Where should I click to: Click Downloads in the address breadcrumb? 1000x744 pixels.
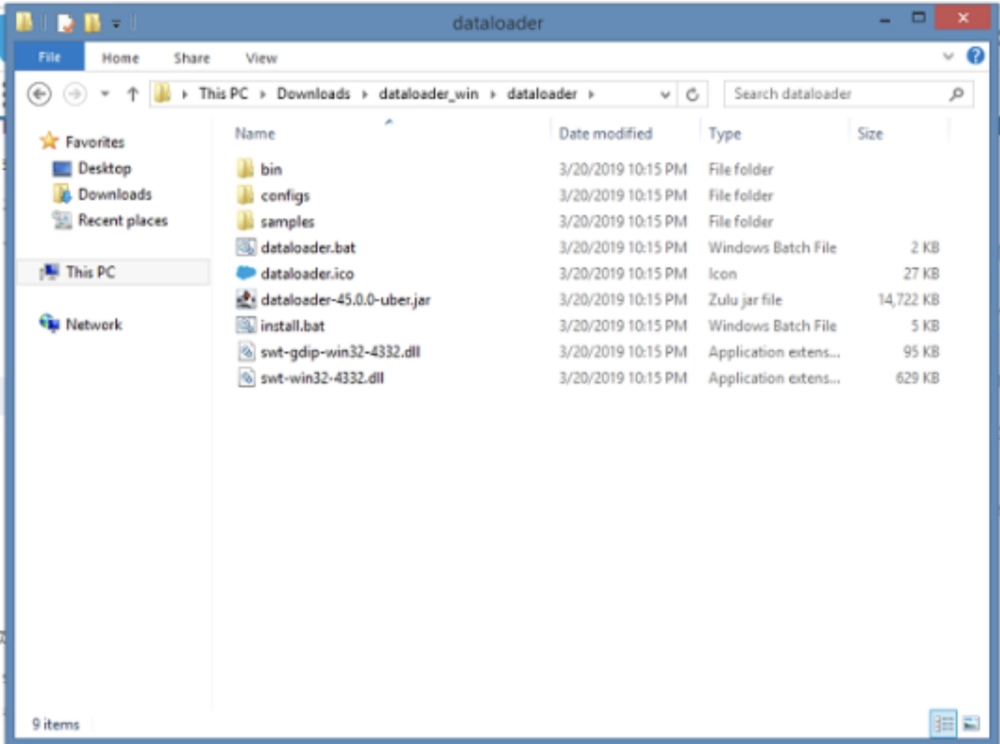313,94
